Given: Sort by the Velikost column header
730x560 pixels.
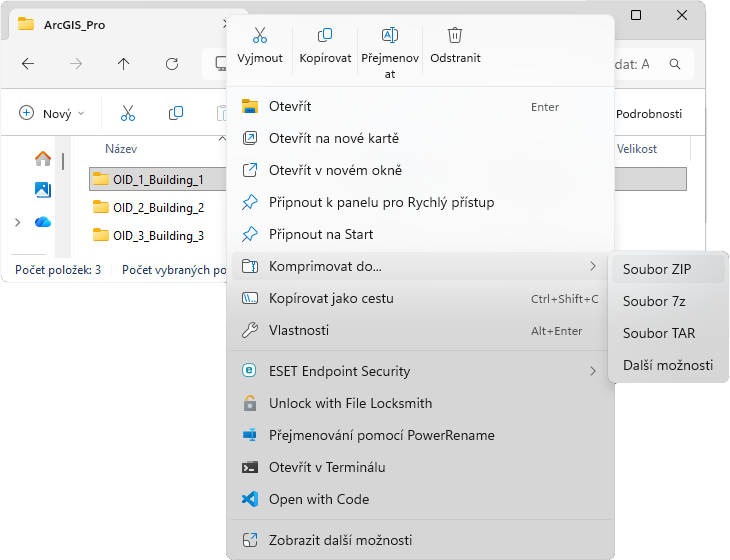Looking at the screenshot, I should pyautogui.click(x=637, y=149).
